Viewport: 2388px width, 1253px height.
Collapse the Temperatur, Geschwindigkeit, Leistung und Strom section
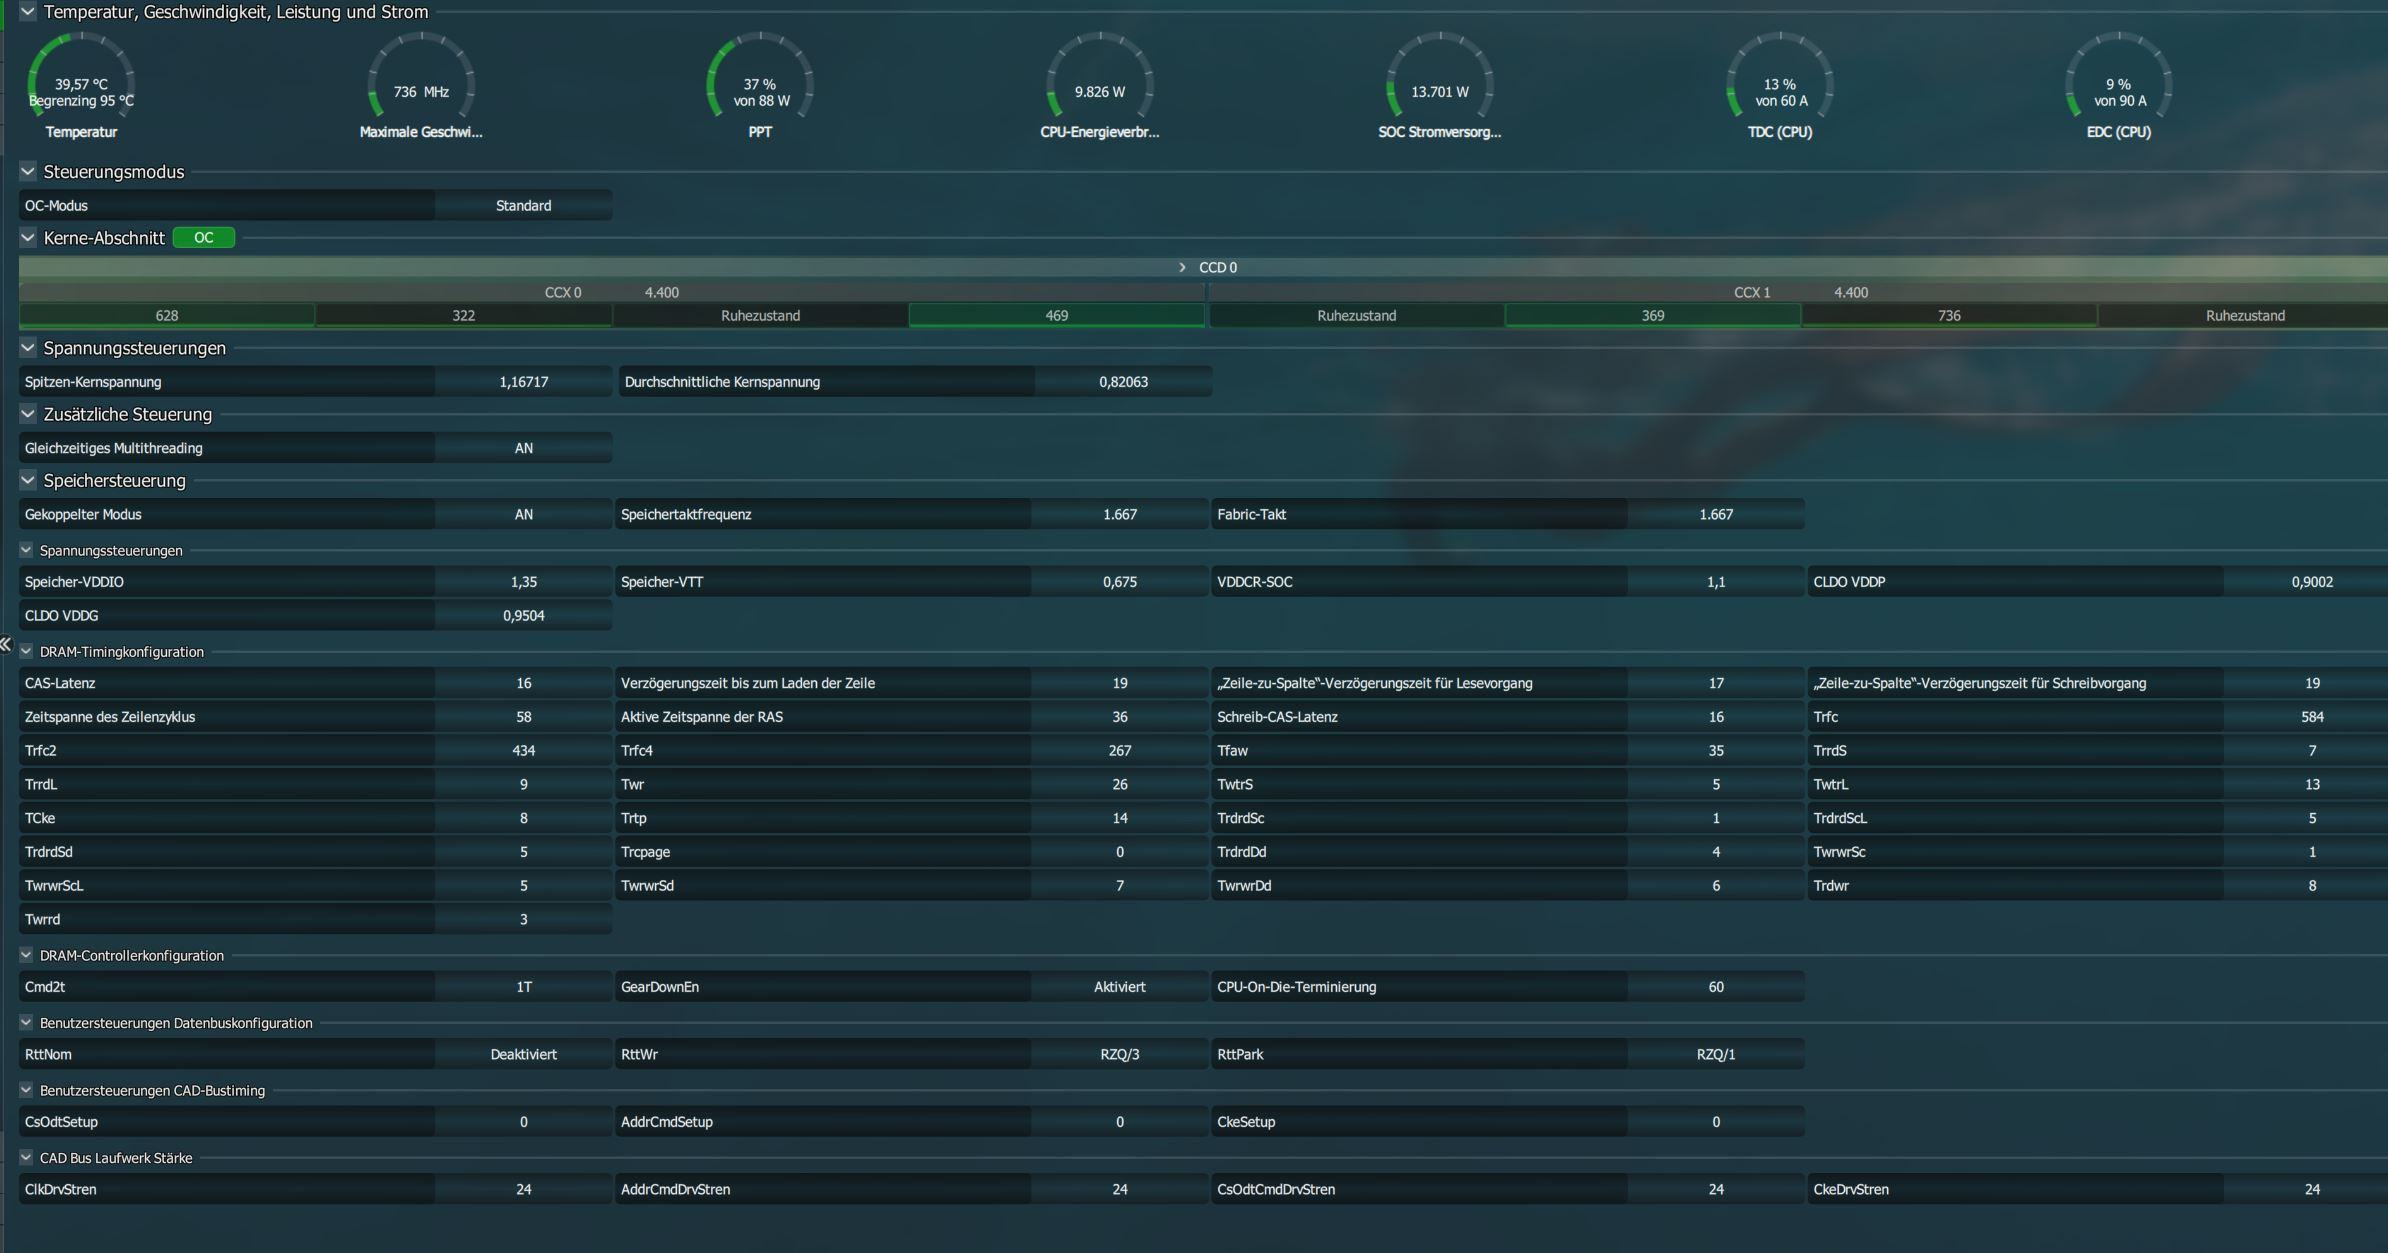28,12
